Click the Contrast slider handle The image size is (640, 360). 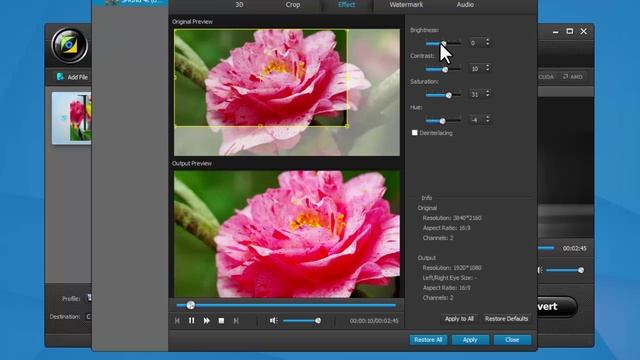[x=445, y=69]
